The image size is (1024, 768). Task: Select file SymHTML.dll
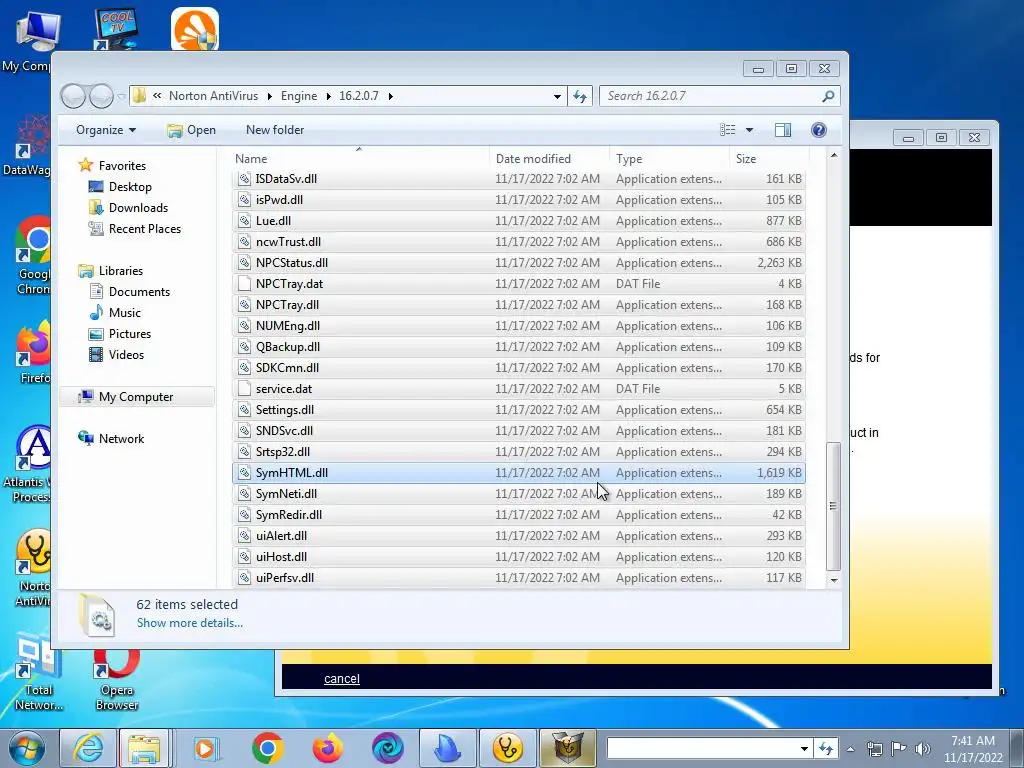coord(519,473)
